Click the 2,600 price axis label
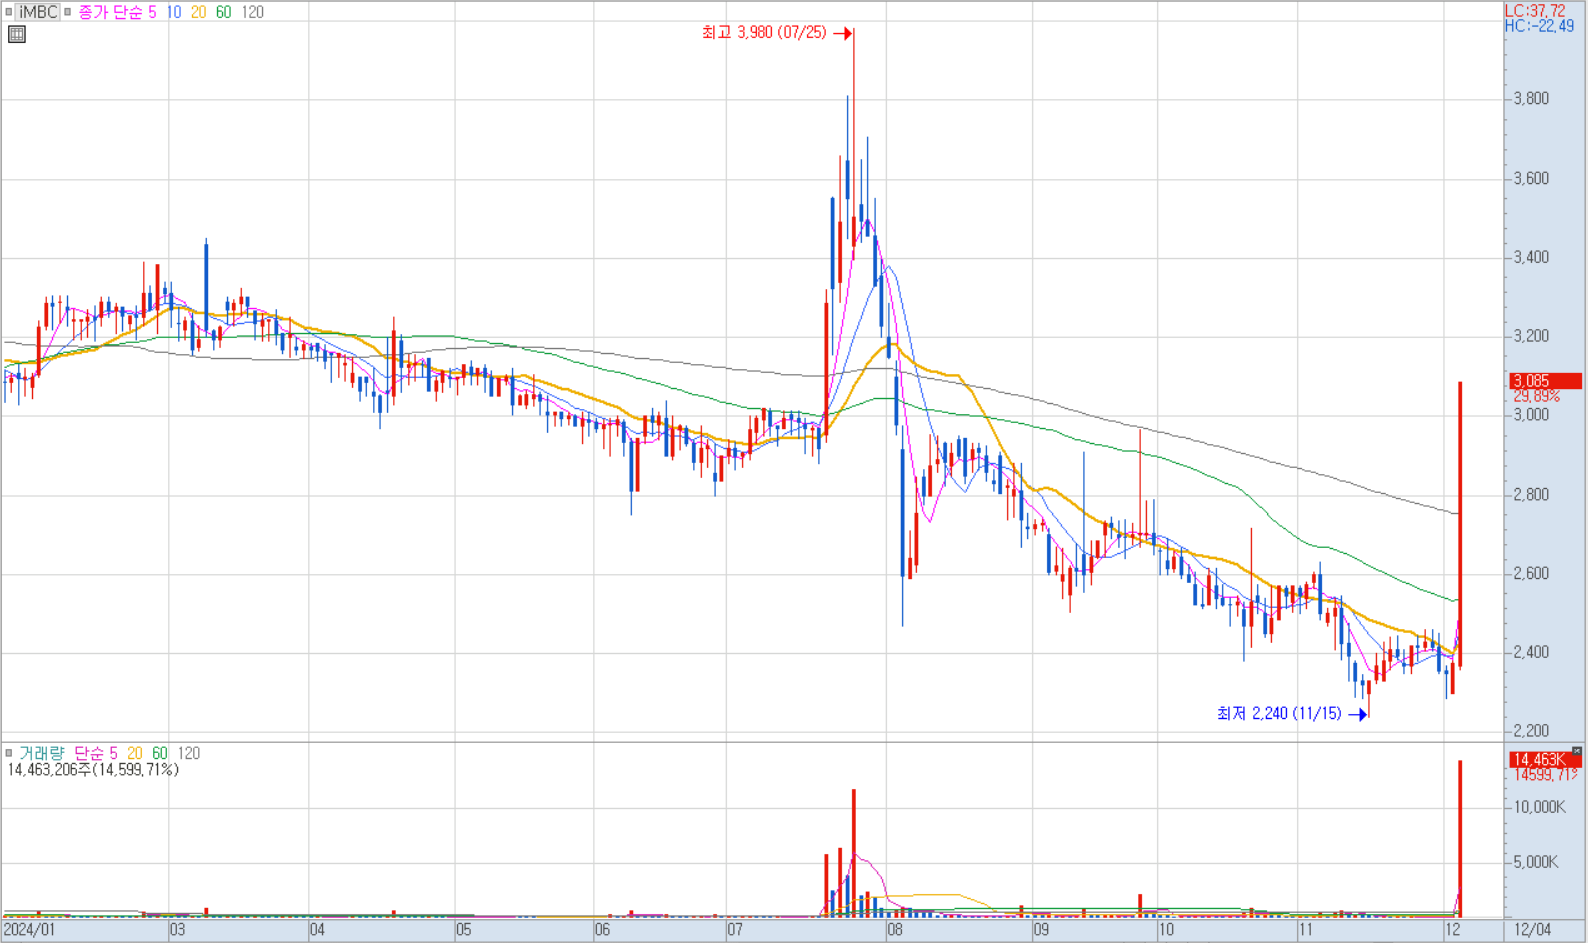Image resolution: width=1588 pixels, height=943 pixels. pyautogui.click(x=1531, y=573)
